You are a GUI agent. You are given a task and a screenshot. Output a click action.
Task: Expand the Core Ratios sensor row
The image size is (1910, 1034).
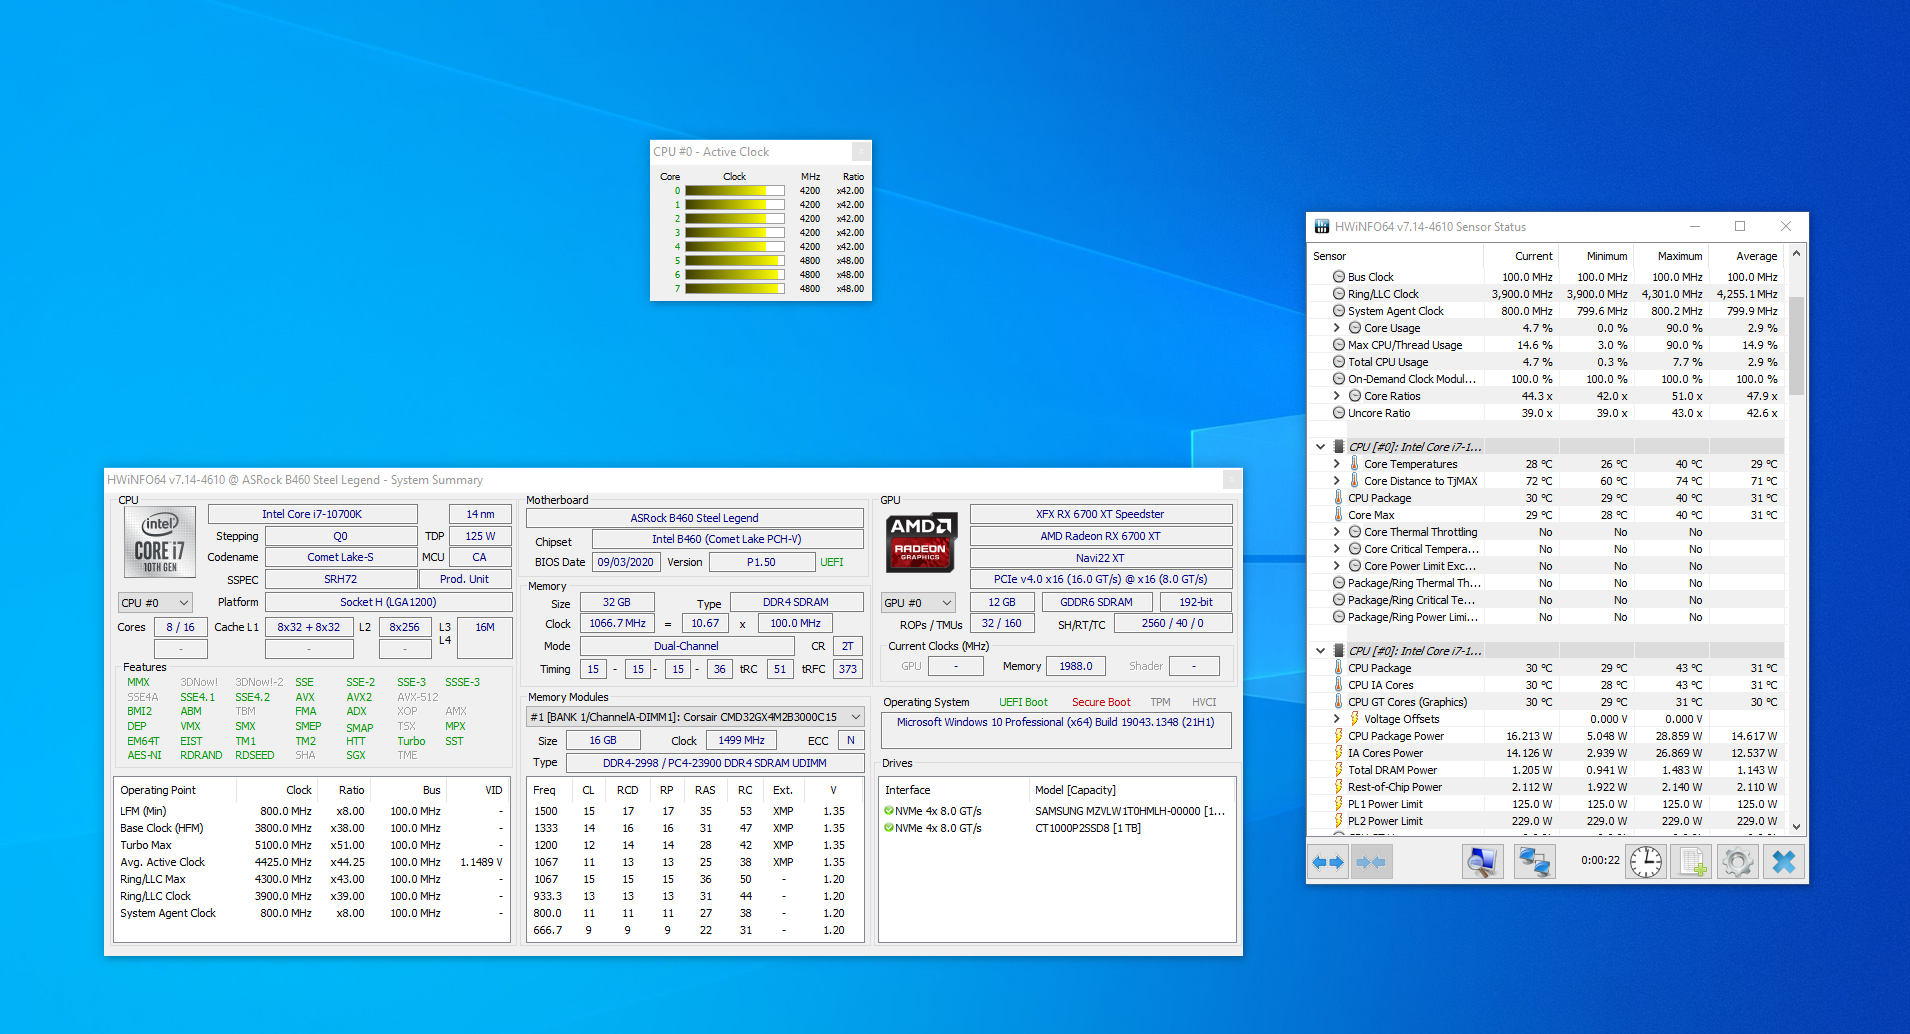pyautogui.click(x=1337, y=396)
